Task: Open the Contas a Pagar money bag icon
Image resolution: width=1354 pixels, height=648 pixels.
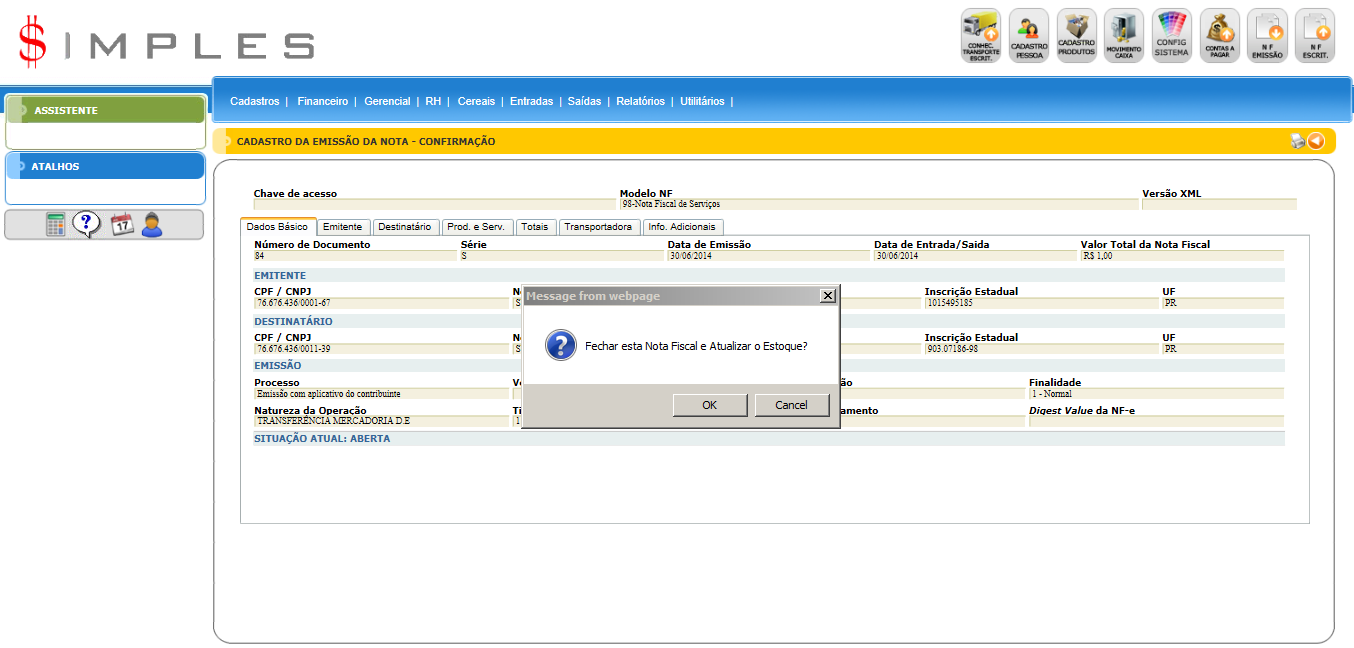Action: [x=1219, y=36]
